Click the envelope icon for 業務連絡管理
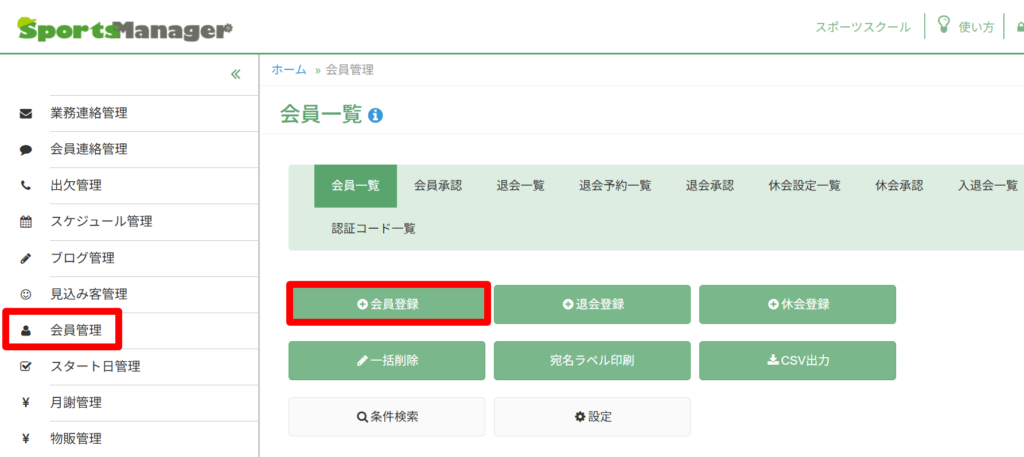Image resolution: width=1024 pixels, height=457 pixels. [26, 113]
